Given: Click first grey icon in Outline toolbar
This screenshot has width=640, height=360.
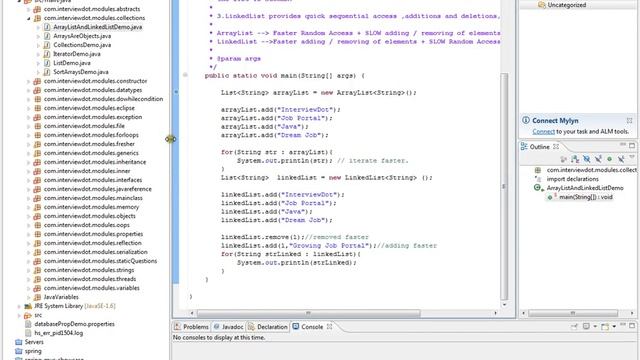Looking at the screenshot, I should (564, 159).
